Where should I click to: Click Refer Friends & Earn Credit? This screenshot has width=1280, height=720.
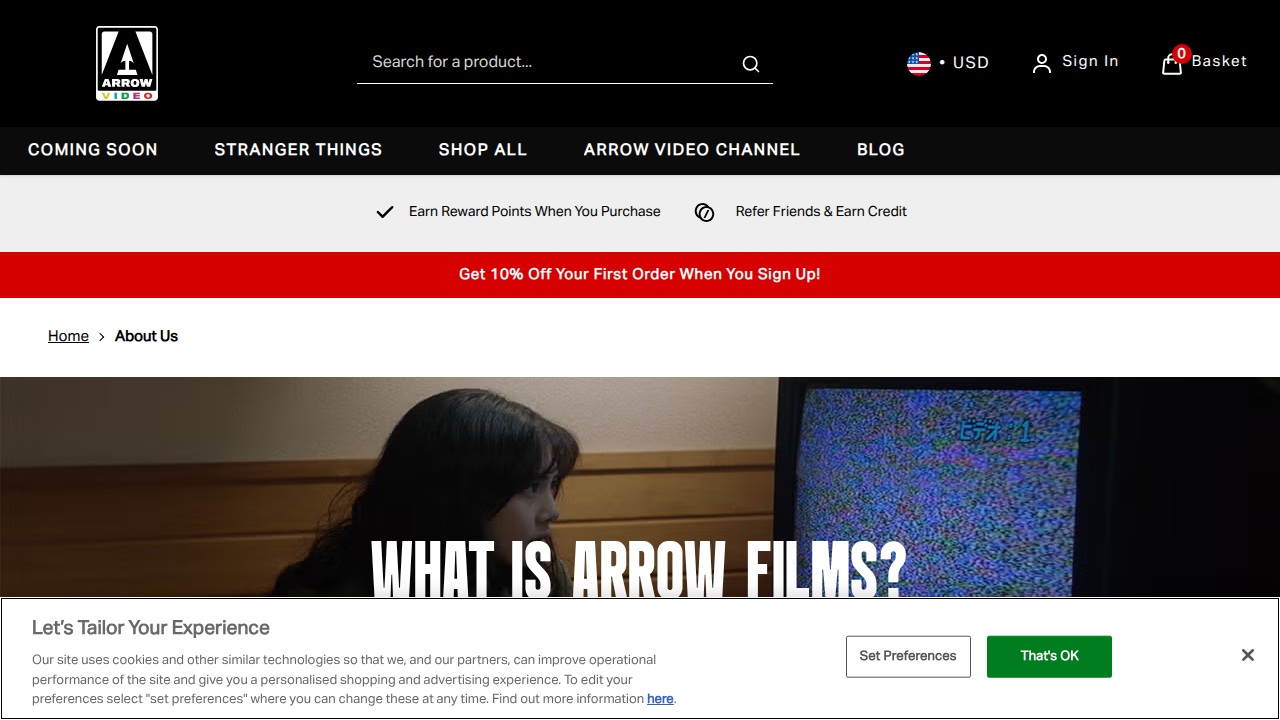[821, 211]
